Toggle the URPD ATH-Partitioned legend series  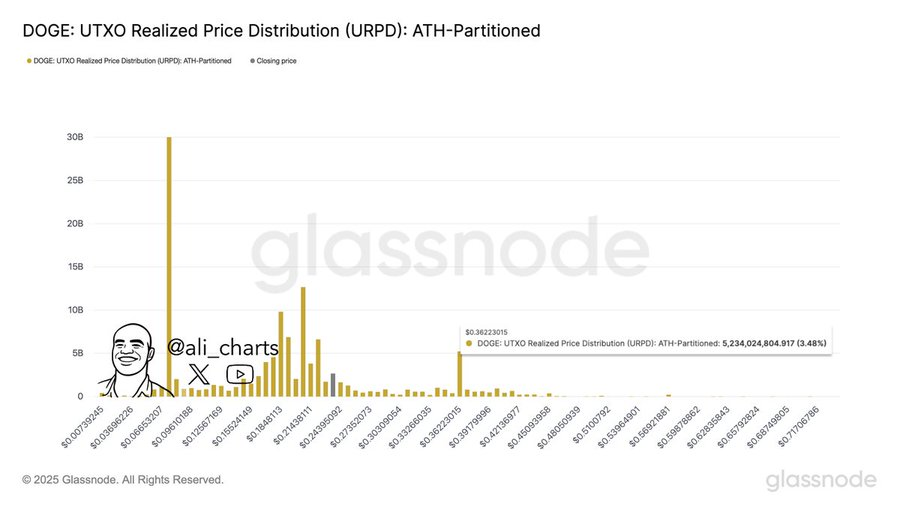tap(129, 61)
